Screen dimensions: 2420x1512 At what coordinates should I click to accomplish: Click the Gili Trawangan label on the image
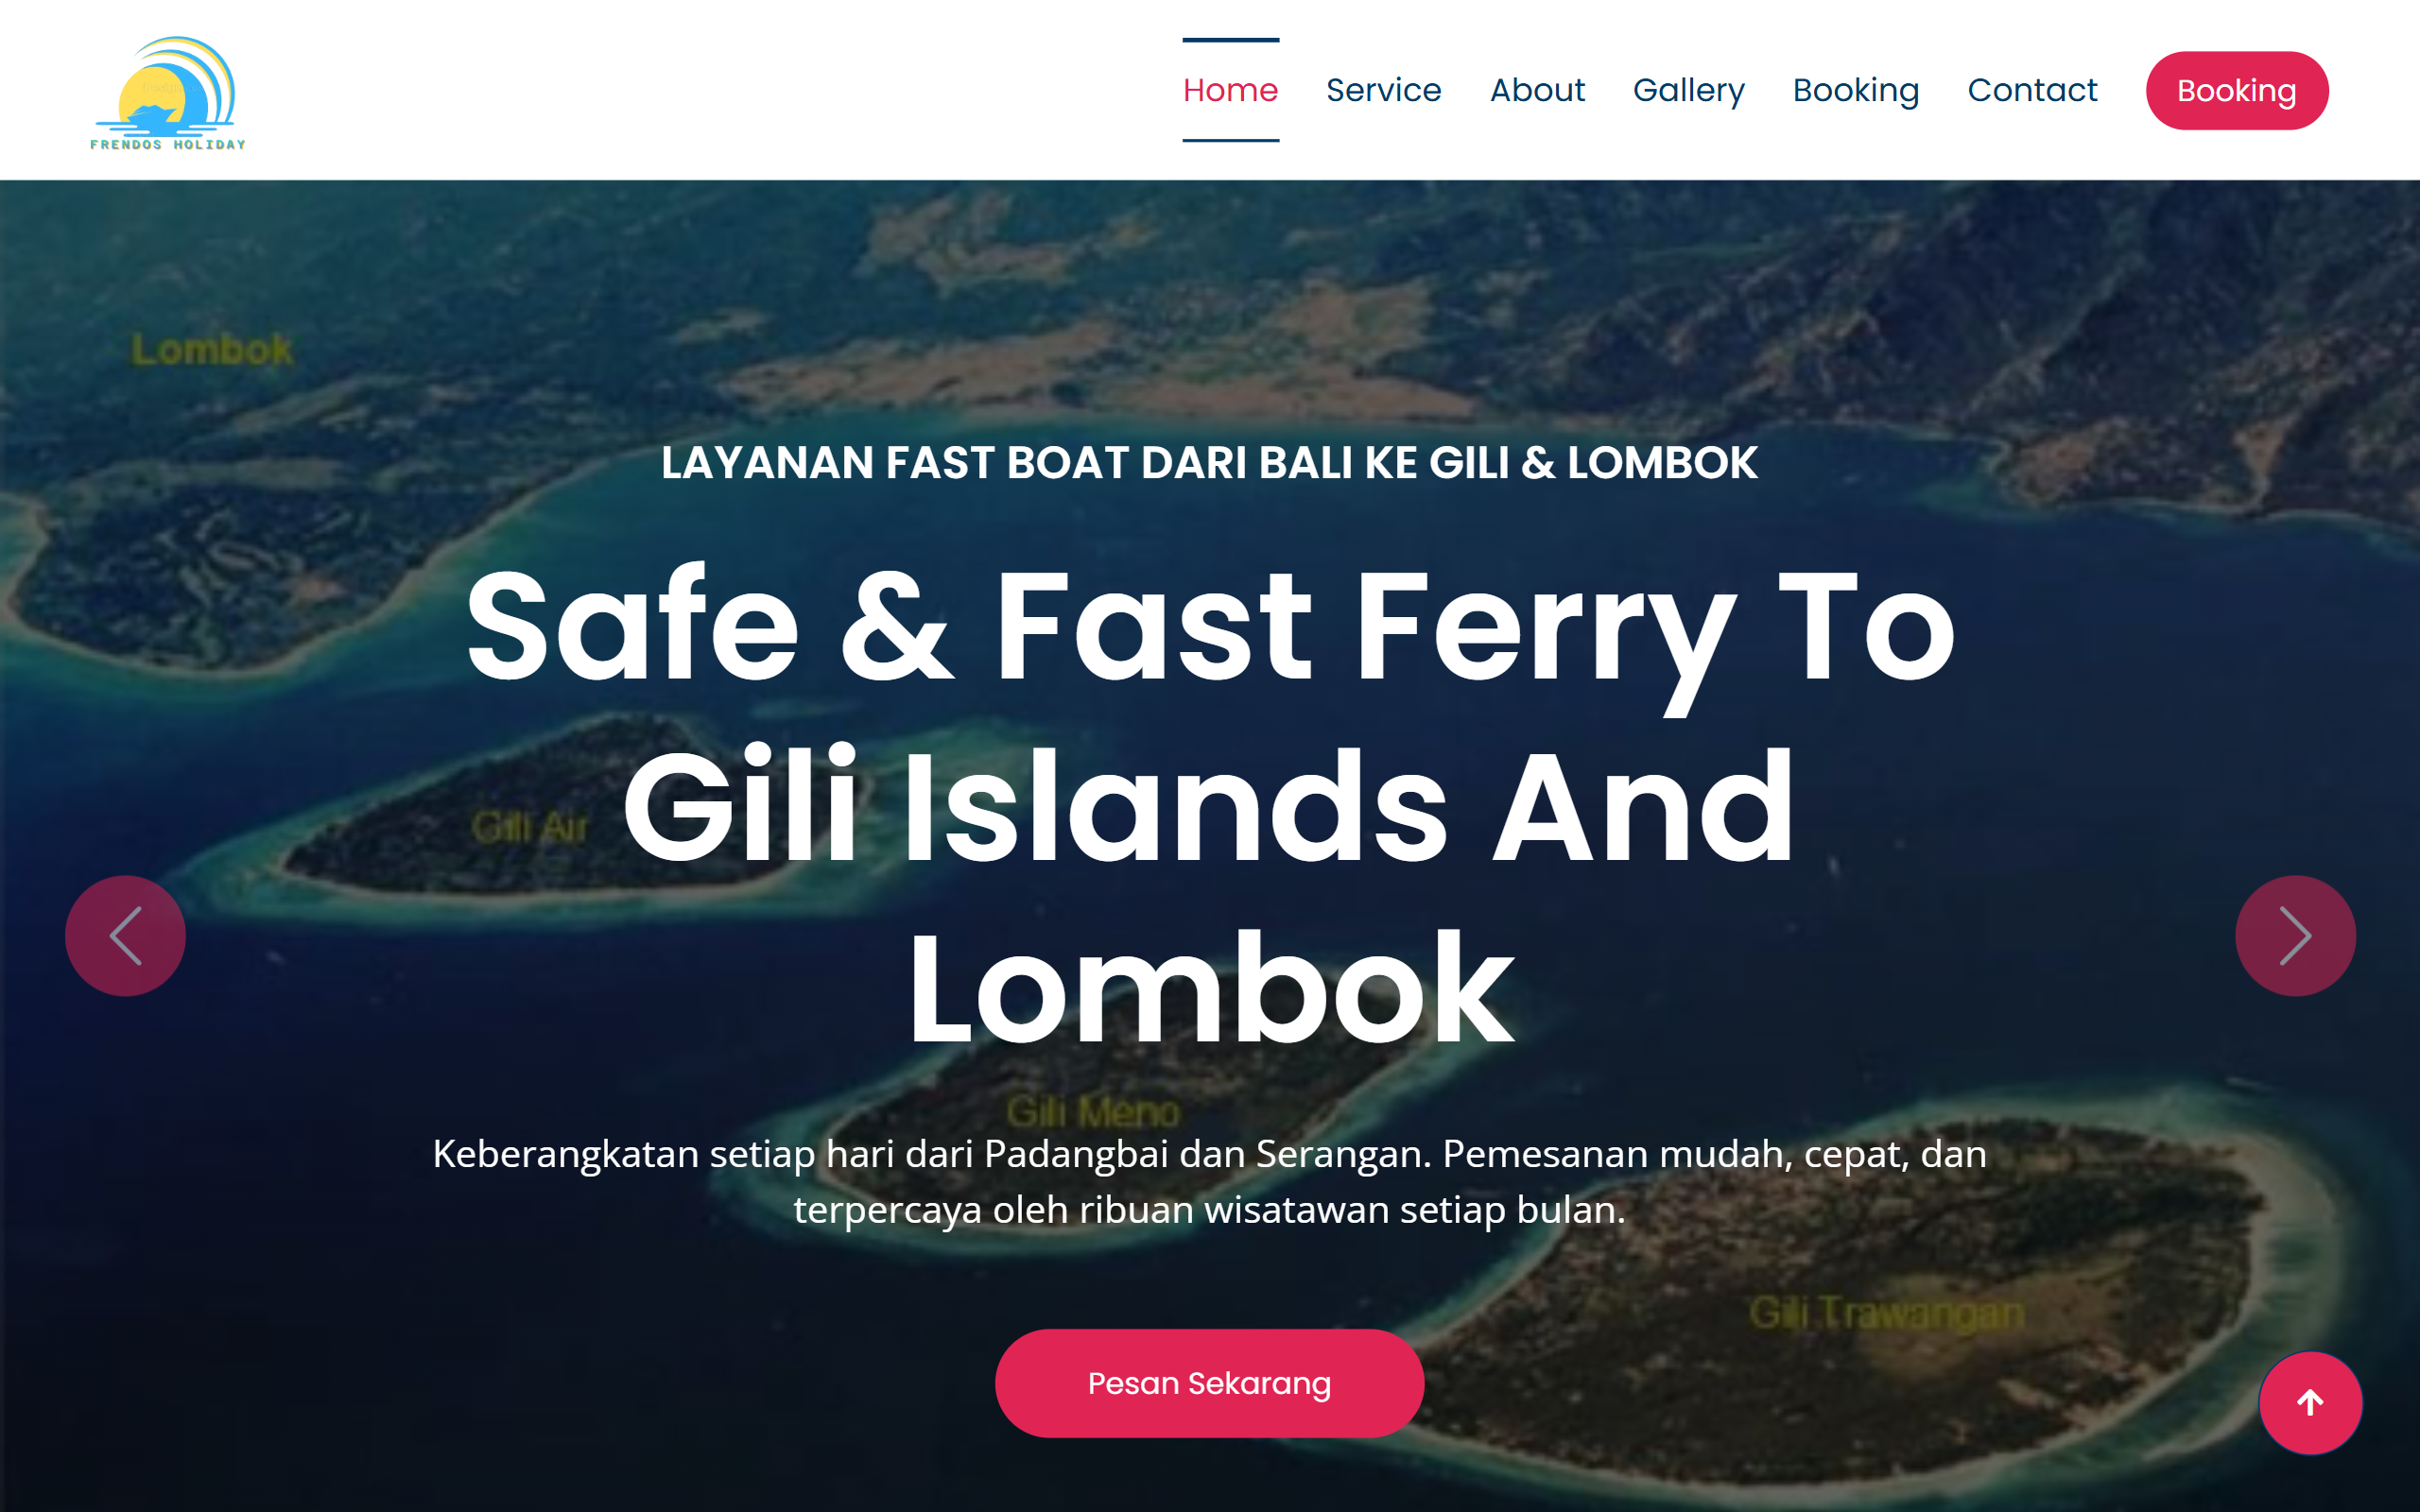click(1886, 1312)
